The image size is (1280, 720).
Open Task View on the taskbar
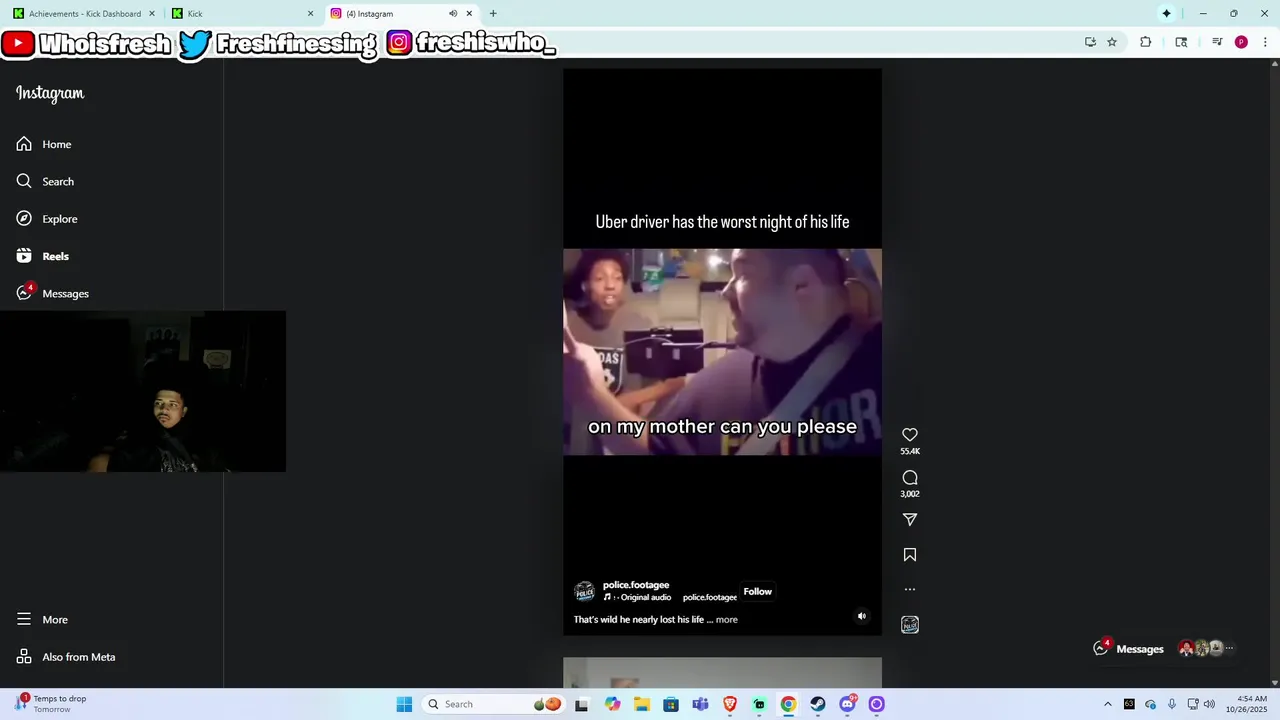(582, 704)
